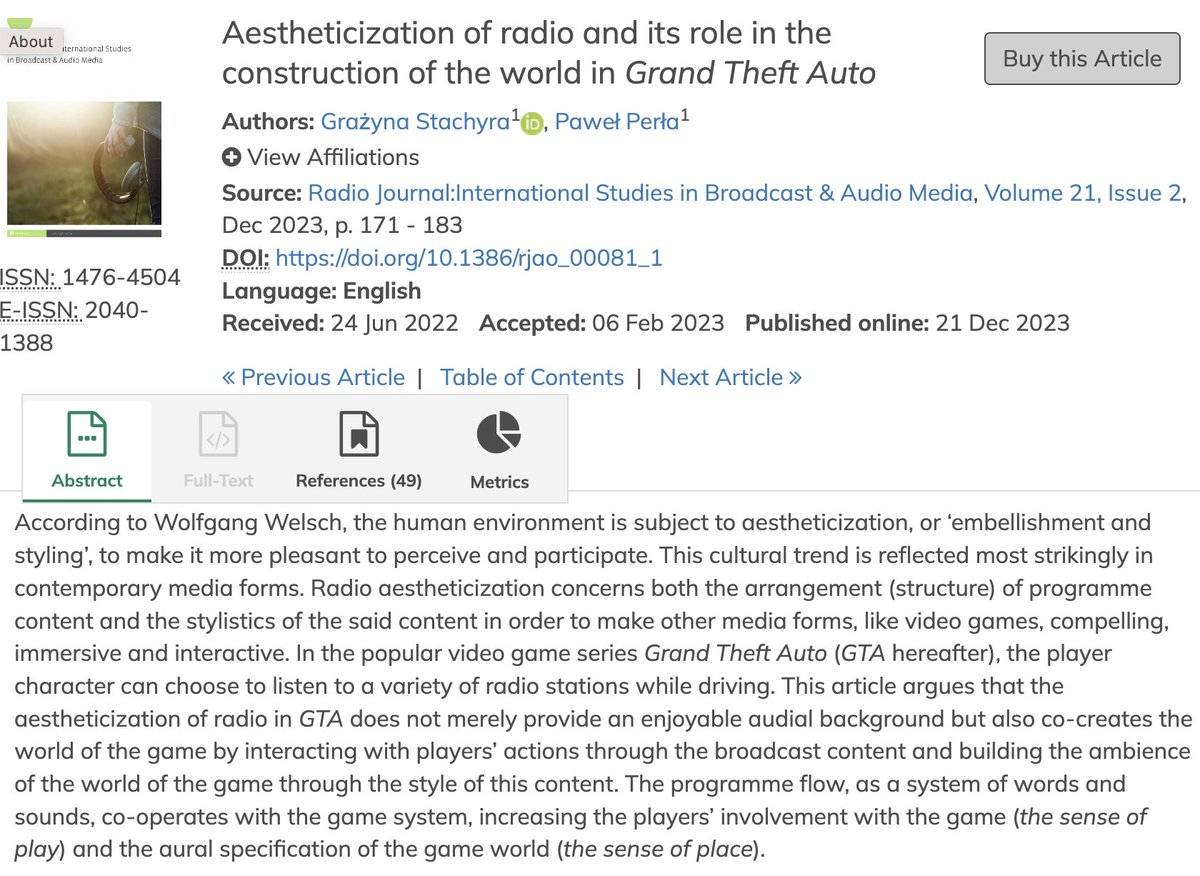The width and height of the screenshot is (1200, 876).
Task: Open Issue 2 link
Action: coord(1145,193)
